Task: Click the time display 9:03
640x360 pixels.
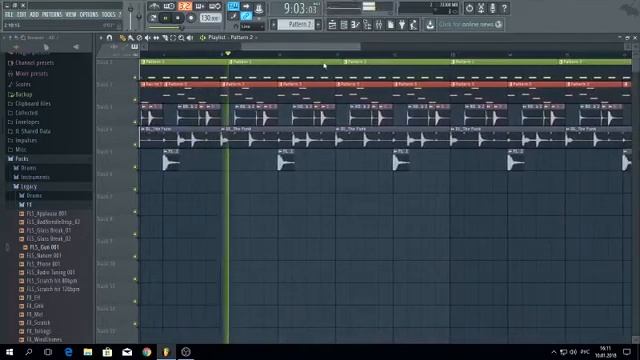Action: [x=300, y=8]
